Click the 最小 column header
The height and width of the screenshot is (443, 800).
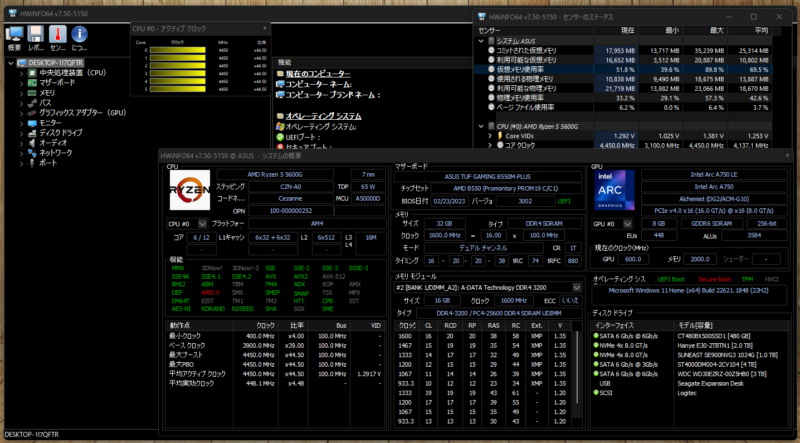point(660,31)
